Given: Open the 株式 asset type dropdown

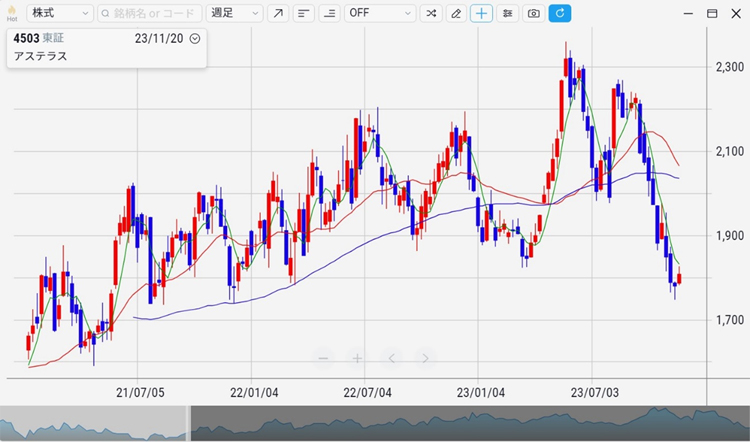Looking at the screenshot, I should (x=59, y=14).
